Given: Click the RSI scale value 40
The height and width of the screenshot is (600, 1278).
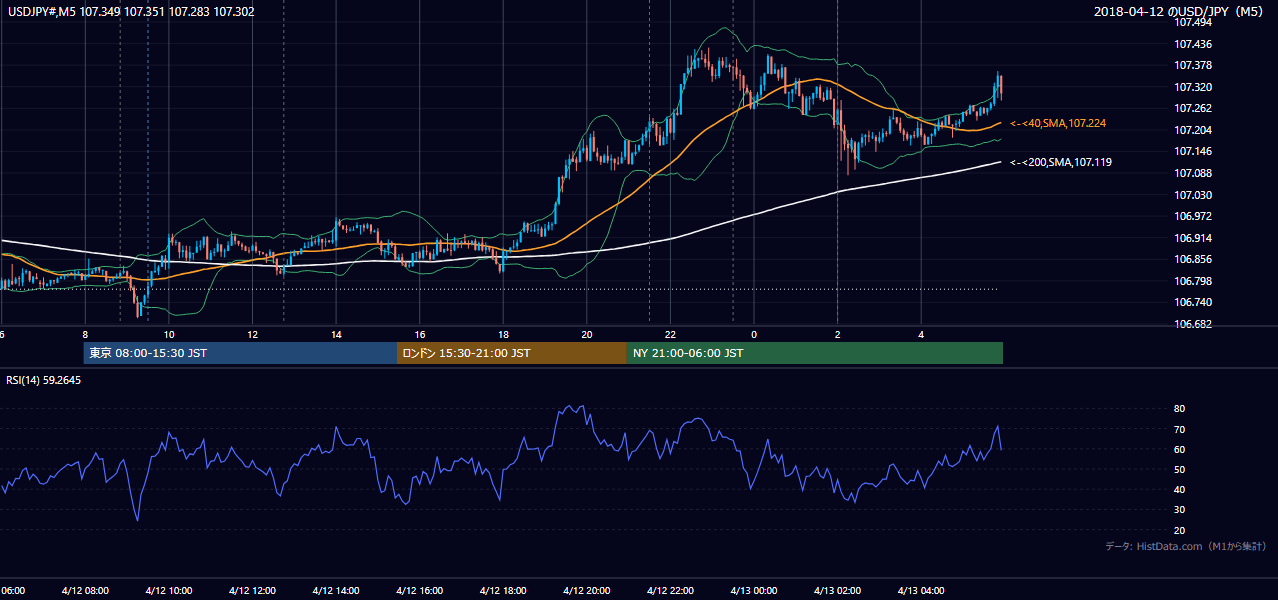Looking at the screenshot, I should 1180,489.
